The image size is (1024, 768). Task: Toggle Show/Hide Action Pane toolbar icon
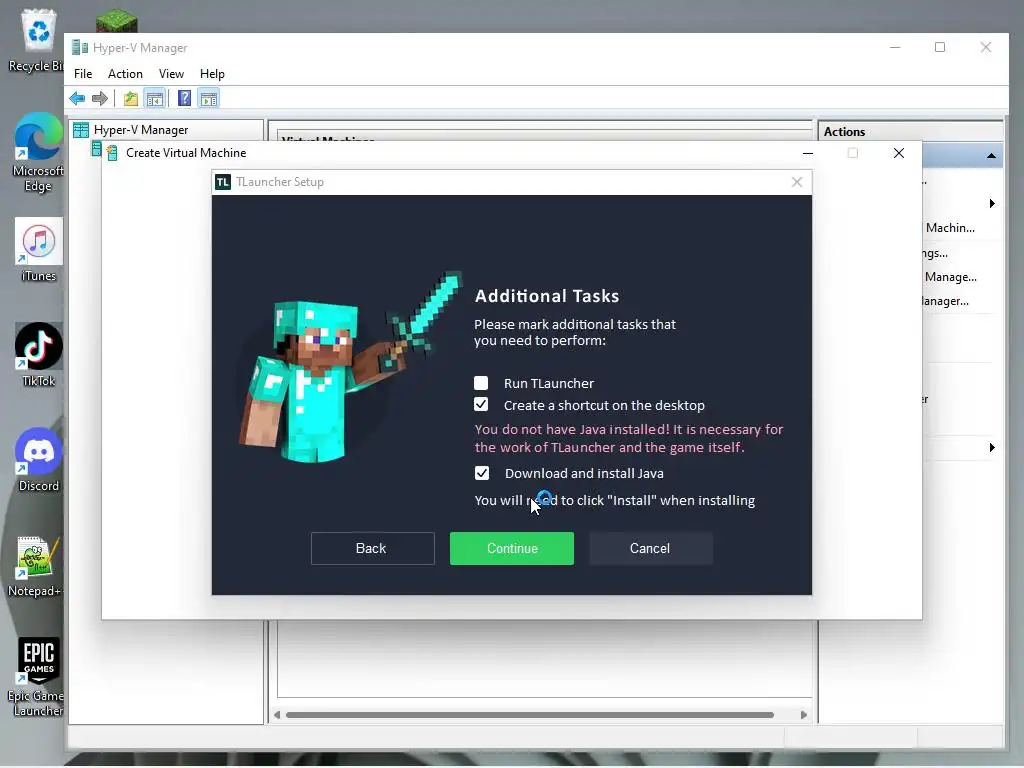tap(209, 99)
